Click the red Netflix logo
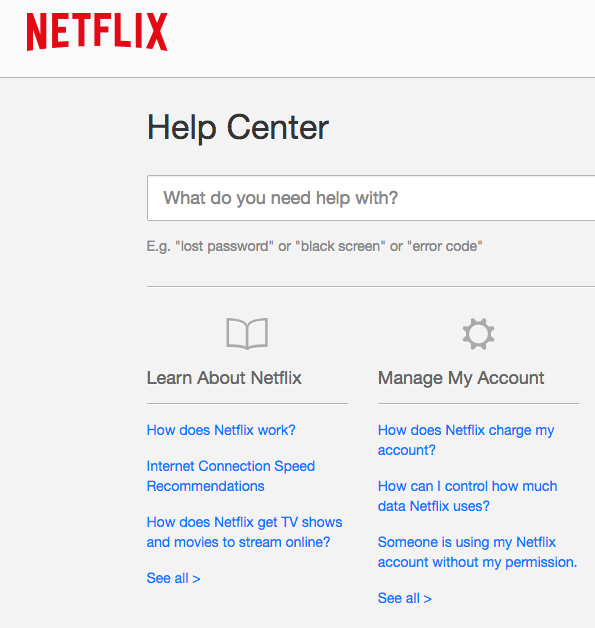 click(x=97, y=32)
